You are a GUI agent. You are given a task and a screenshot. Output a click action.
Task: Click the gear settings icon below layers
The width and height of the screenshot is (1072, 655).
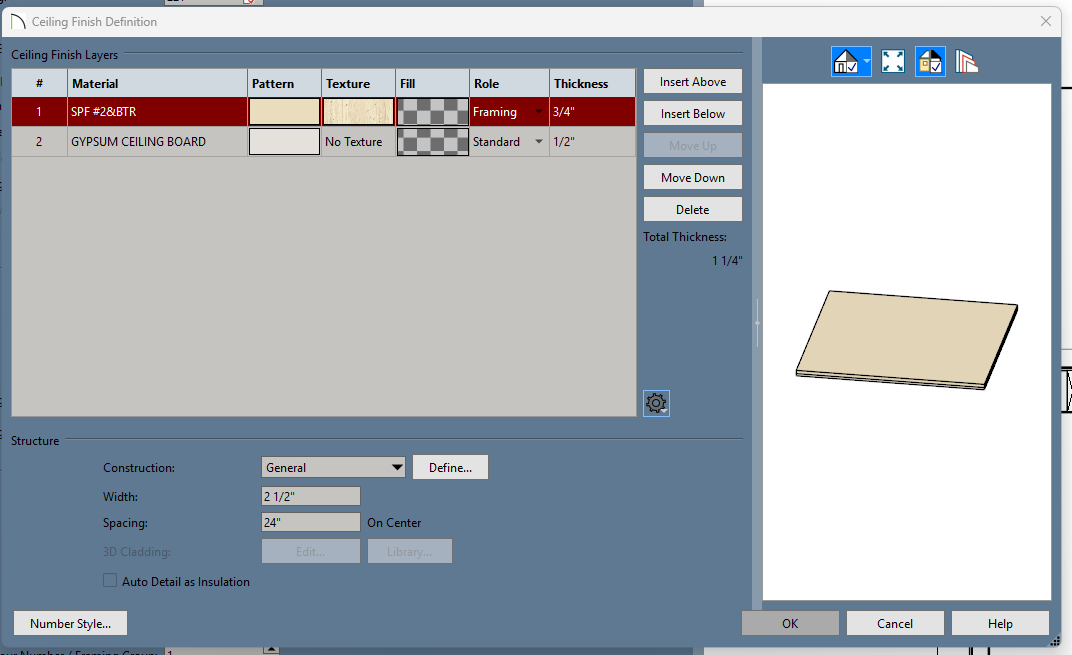click(x=656, y=403)
